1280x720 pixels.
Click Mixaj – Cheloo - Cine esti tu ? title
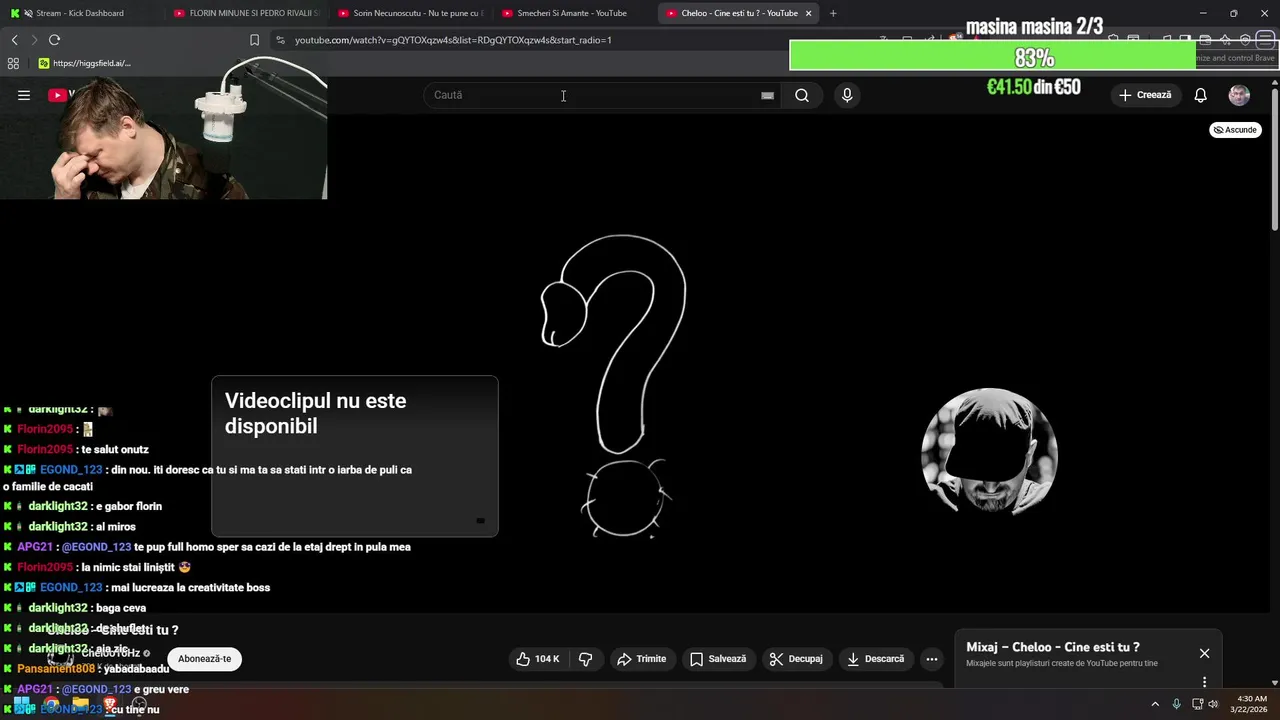click(x=1053, y=647)
